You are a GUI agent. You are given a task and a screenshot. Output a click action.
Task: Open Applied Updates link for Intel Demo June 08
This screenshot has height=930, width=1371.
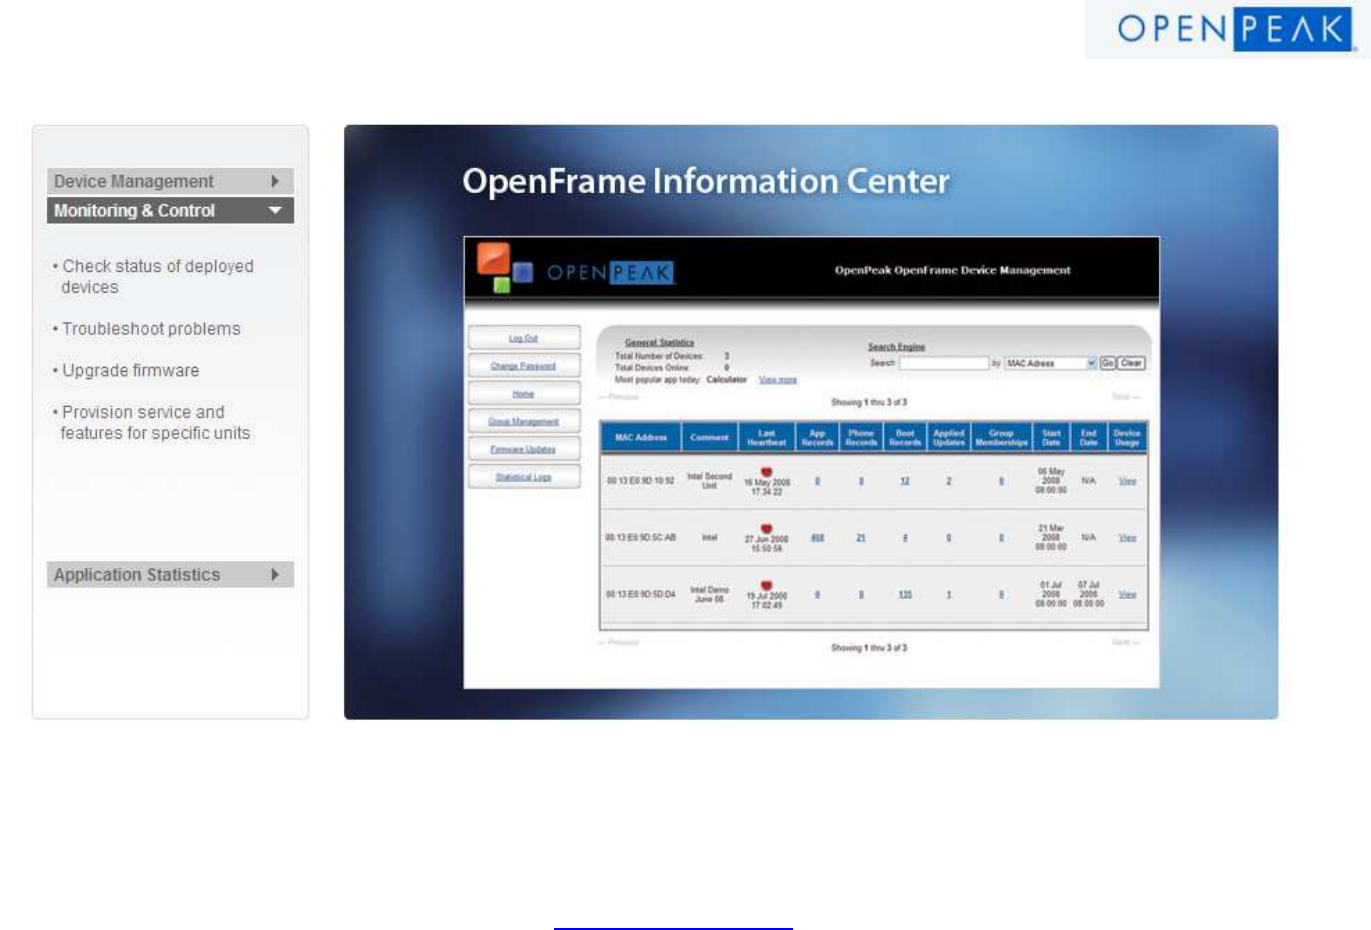(949, 595)
